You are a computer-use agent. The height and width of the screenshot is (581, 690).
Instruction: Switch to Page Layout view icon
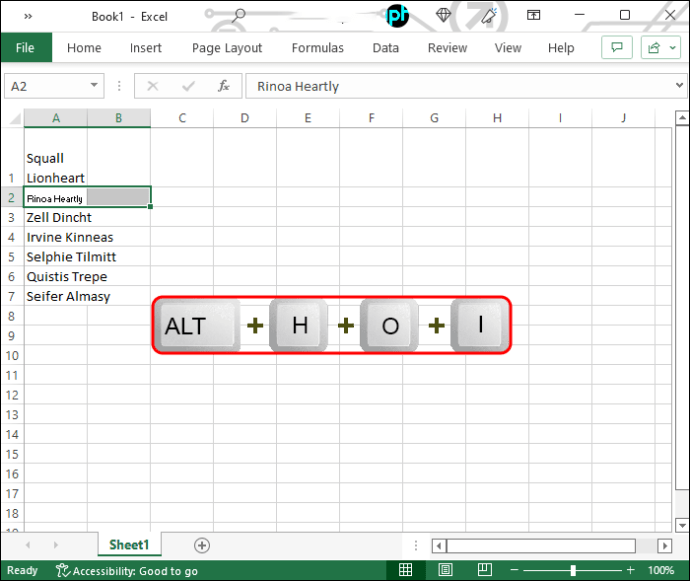pos(445,570)
